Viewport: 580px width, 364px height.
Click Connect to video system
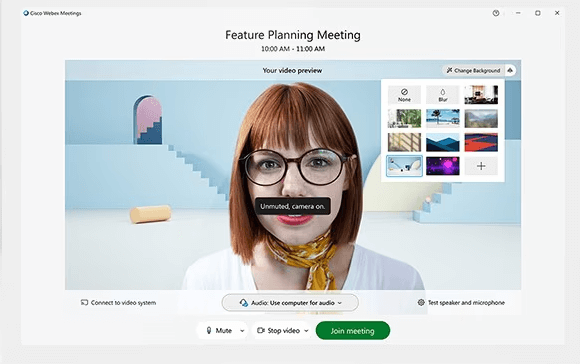click(118, 303)
